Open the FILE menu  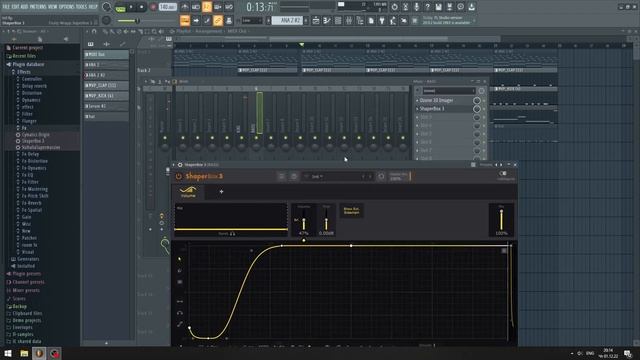click(6, 7)
